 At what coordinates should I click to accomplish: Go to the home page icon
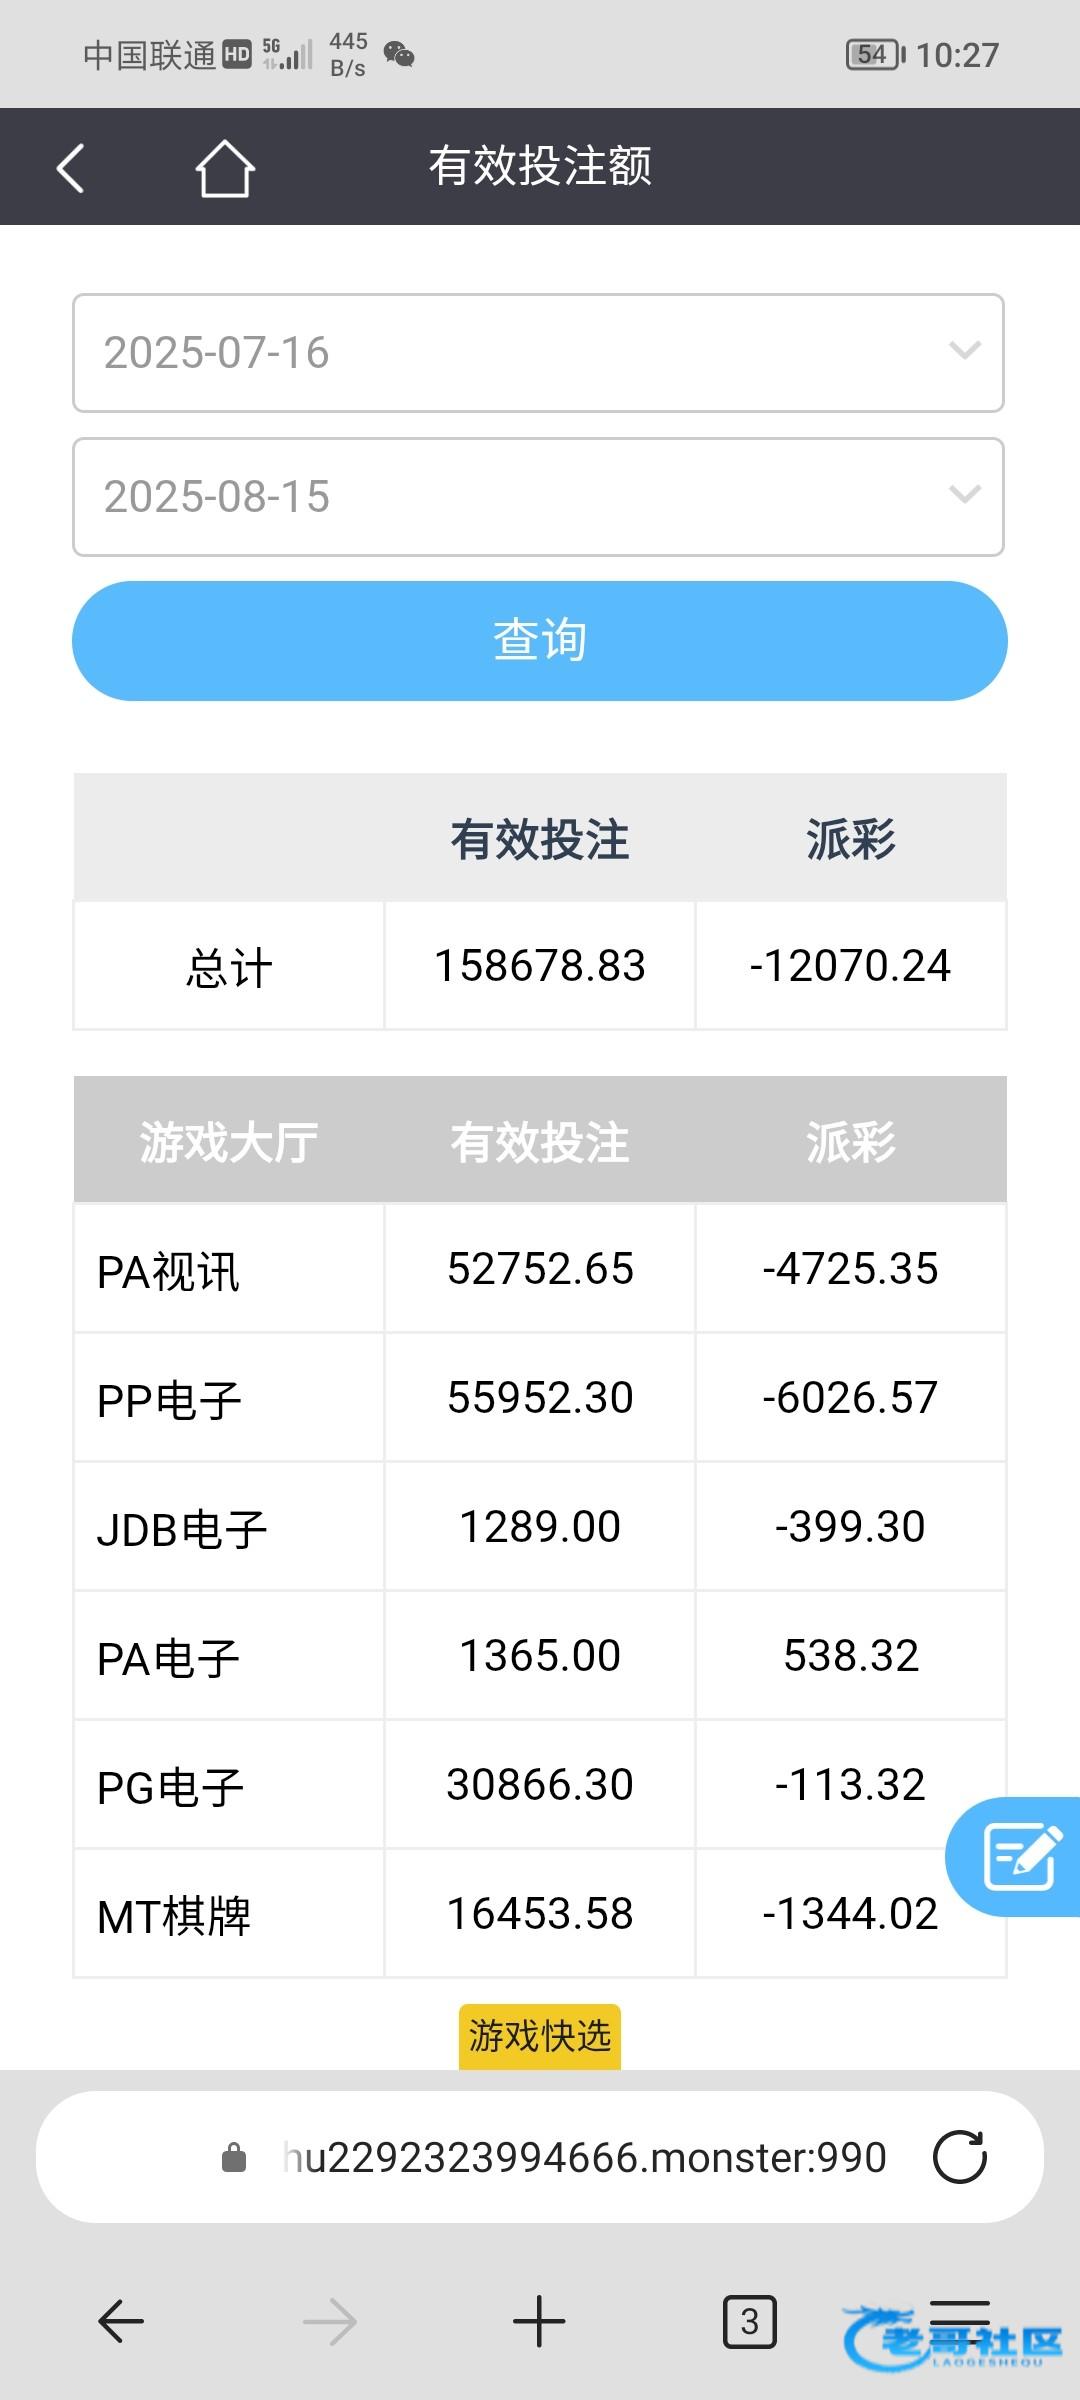(224, 167)
